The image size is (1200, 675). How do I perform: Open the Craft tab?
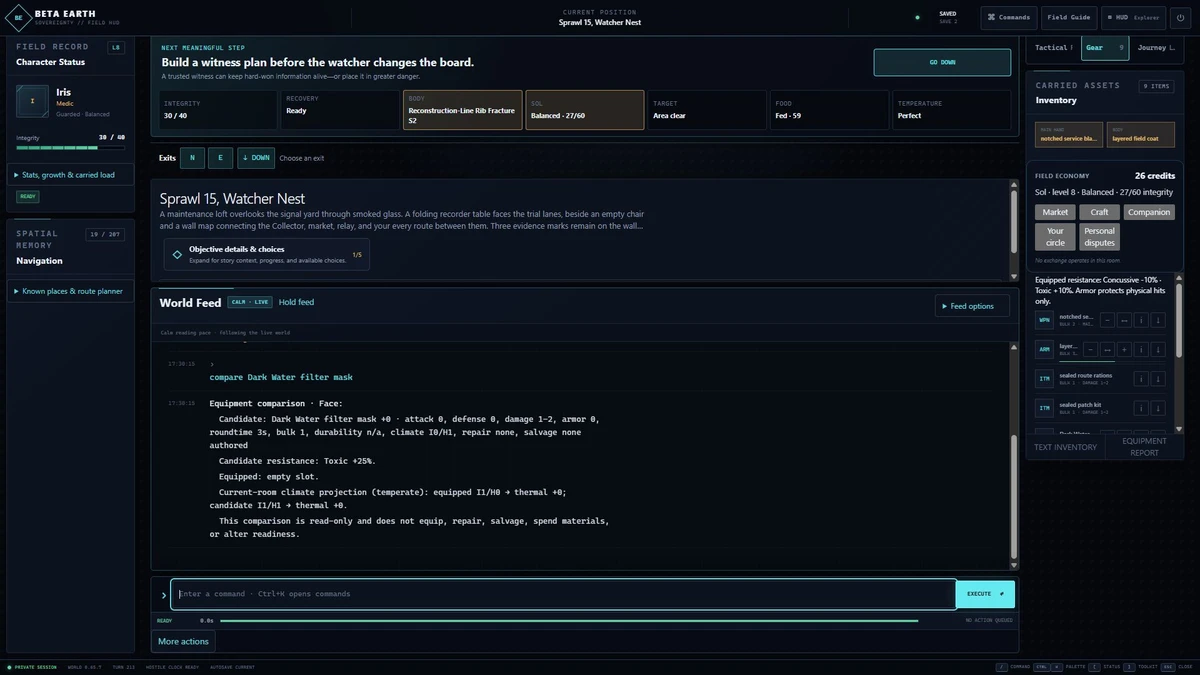[1100, 212]
